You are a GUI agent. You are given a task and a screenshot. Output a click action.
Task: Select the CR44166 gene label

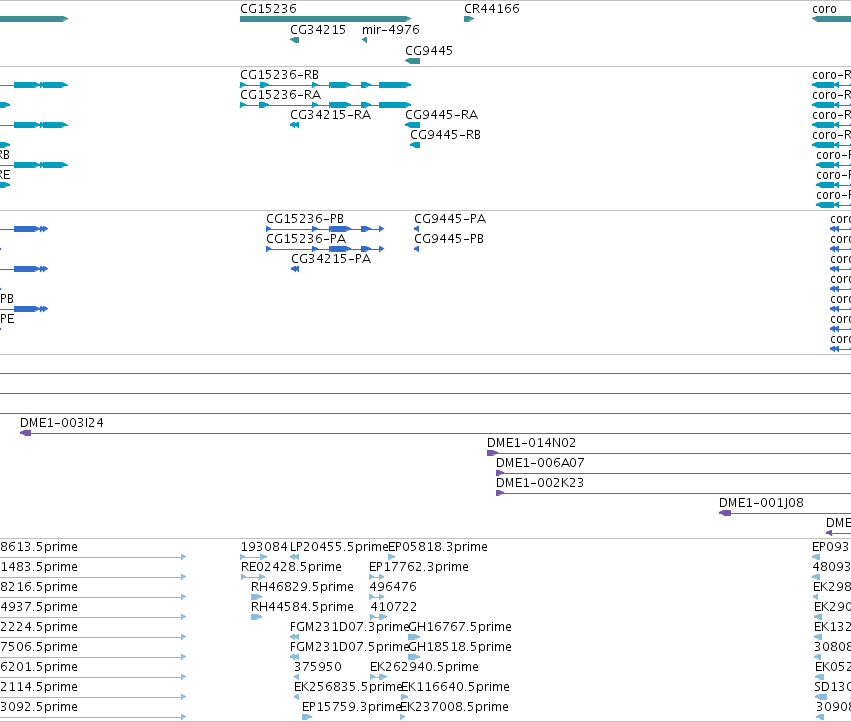492,9
